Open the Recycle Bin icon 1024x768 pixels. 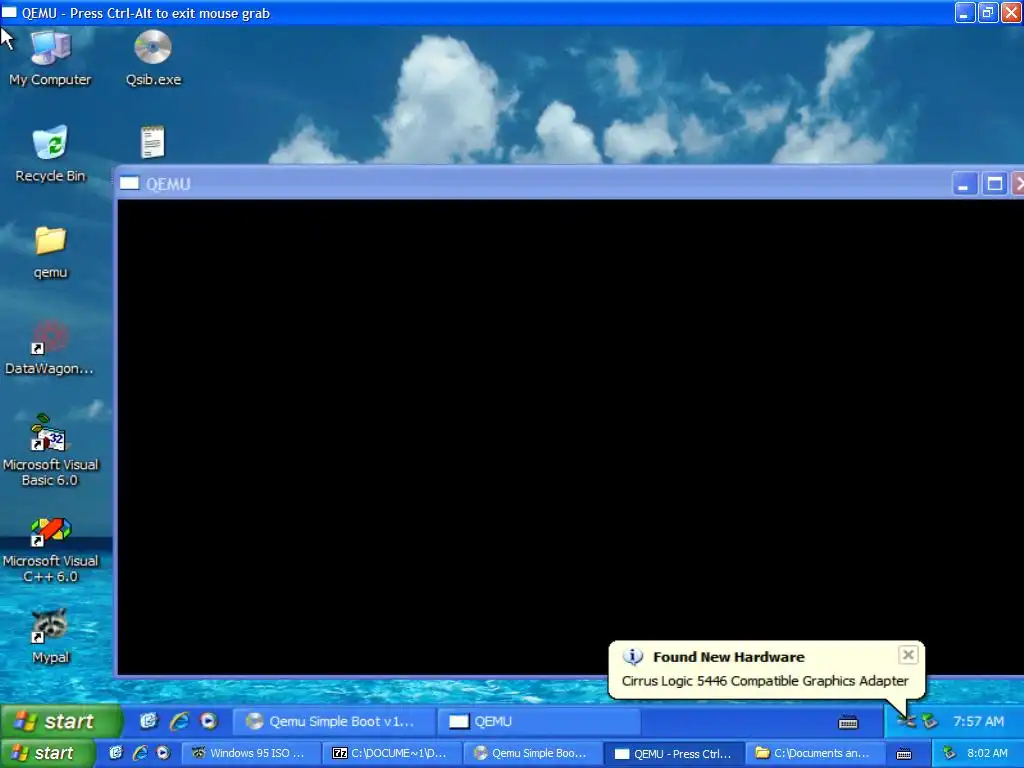50,154
